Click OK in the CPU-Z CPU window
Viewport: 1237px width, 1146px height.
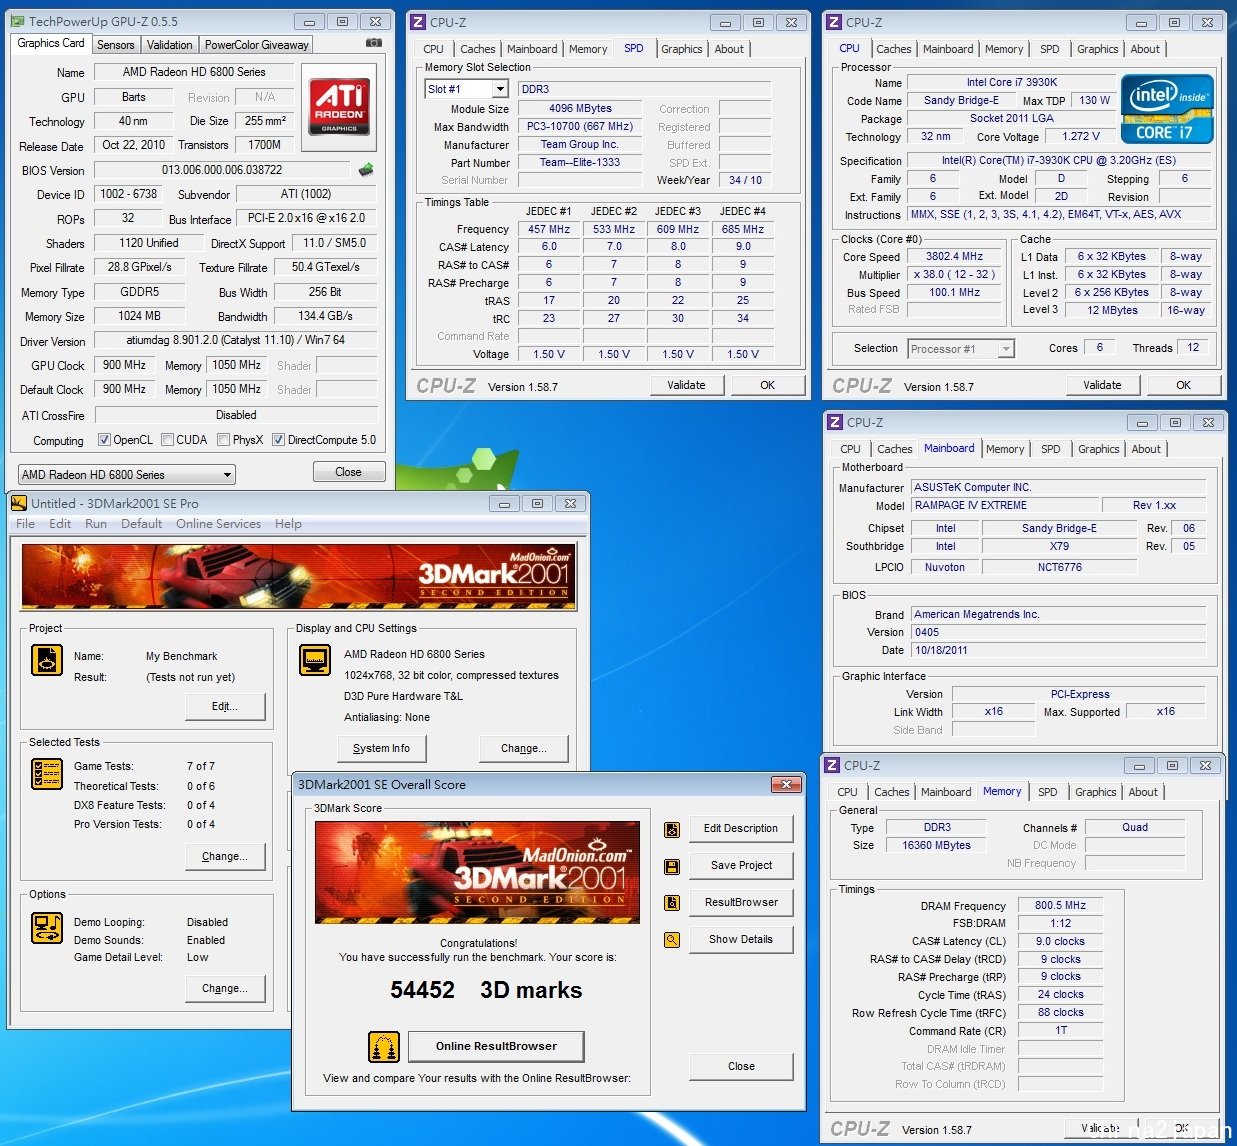click(1184, 385)
